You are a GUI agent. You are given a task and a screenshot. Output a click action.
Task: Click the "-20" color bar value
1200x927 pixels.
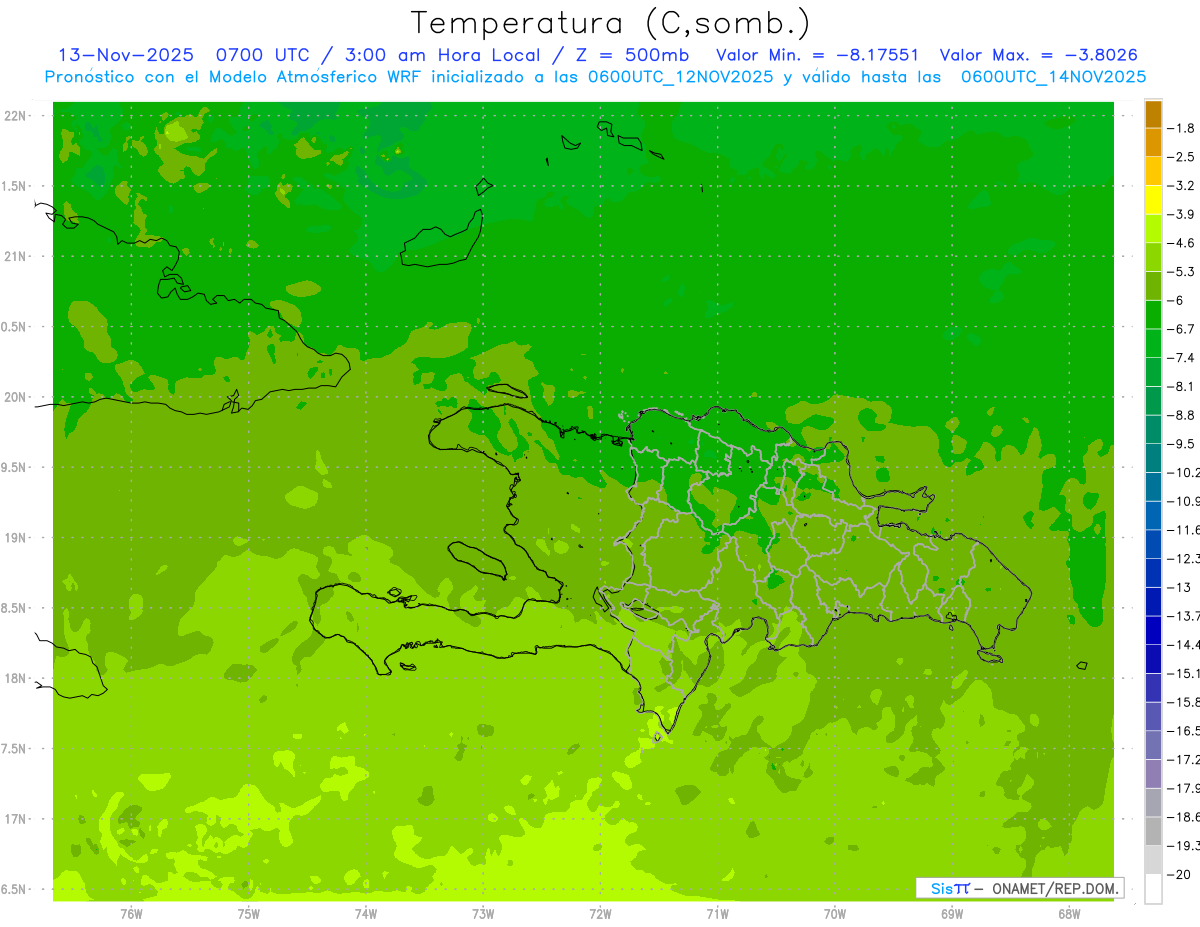tap(1179, 875)
